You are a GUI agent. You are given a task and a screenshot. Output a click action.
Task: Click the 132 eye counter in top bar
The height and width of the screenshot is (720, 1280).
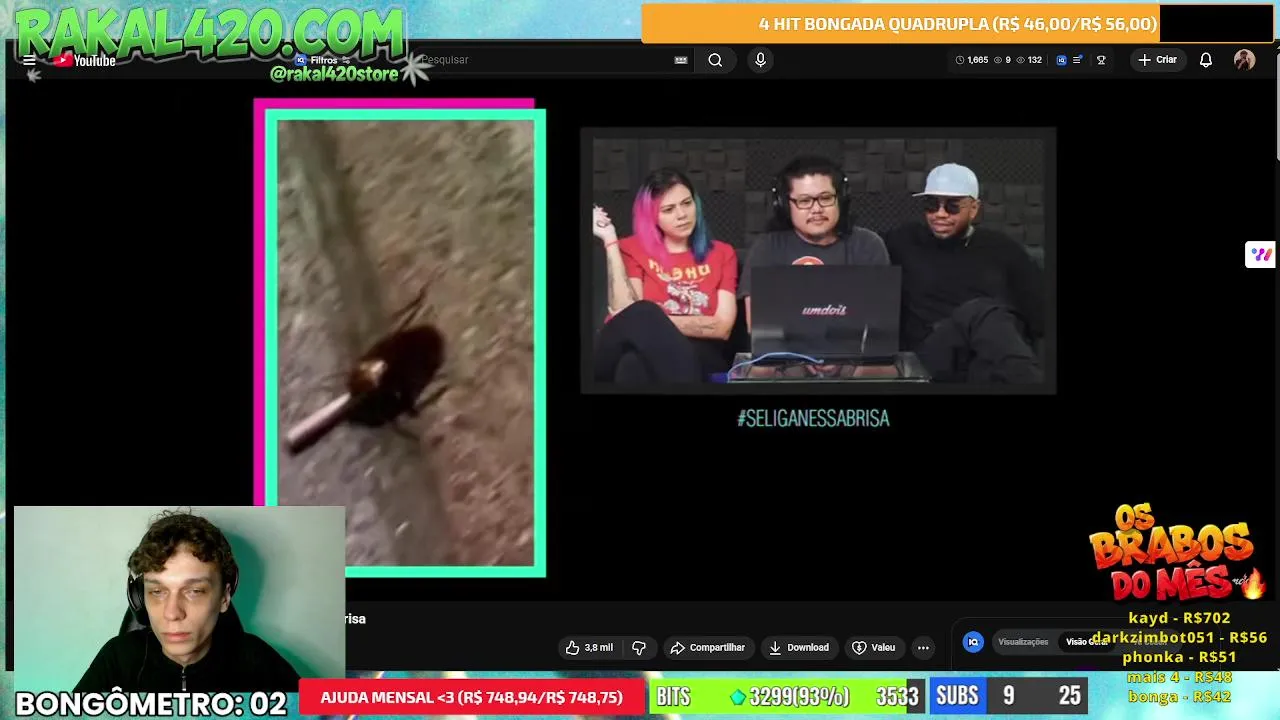click(x=1029, y=60)
